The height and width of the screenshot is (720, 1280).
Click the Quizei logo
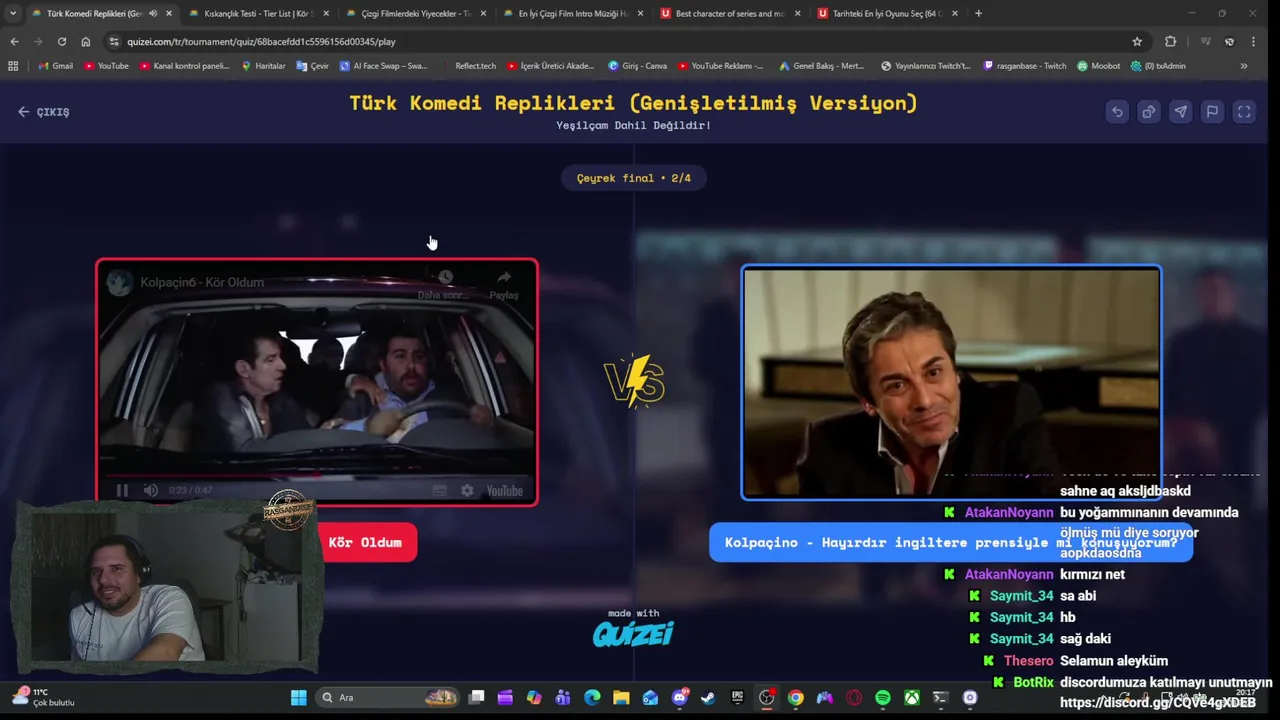coord(633,634)
